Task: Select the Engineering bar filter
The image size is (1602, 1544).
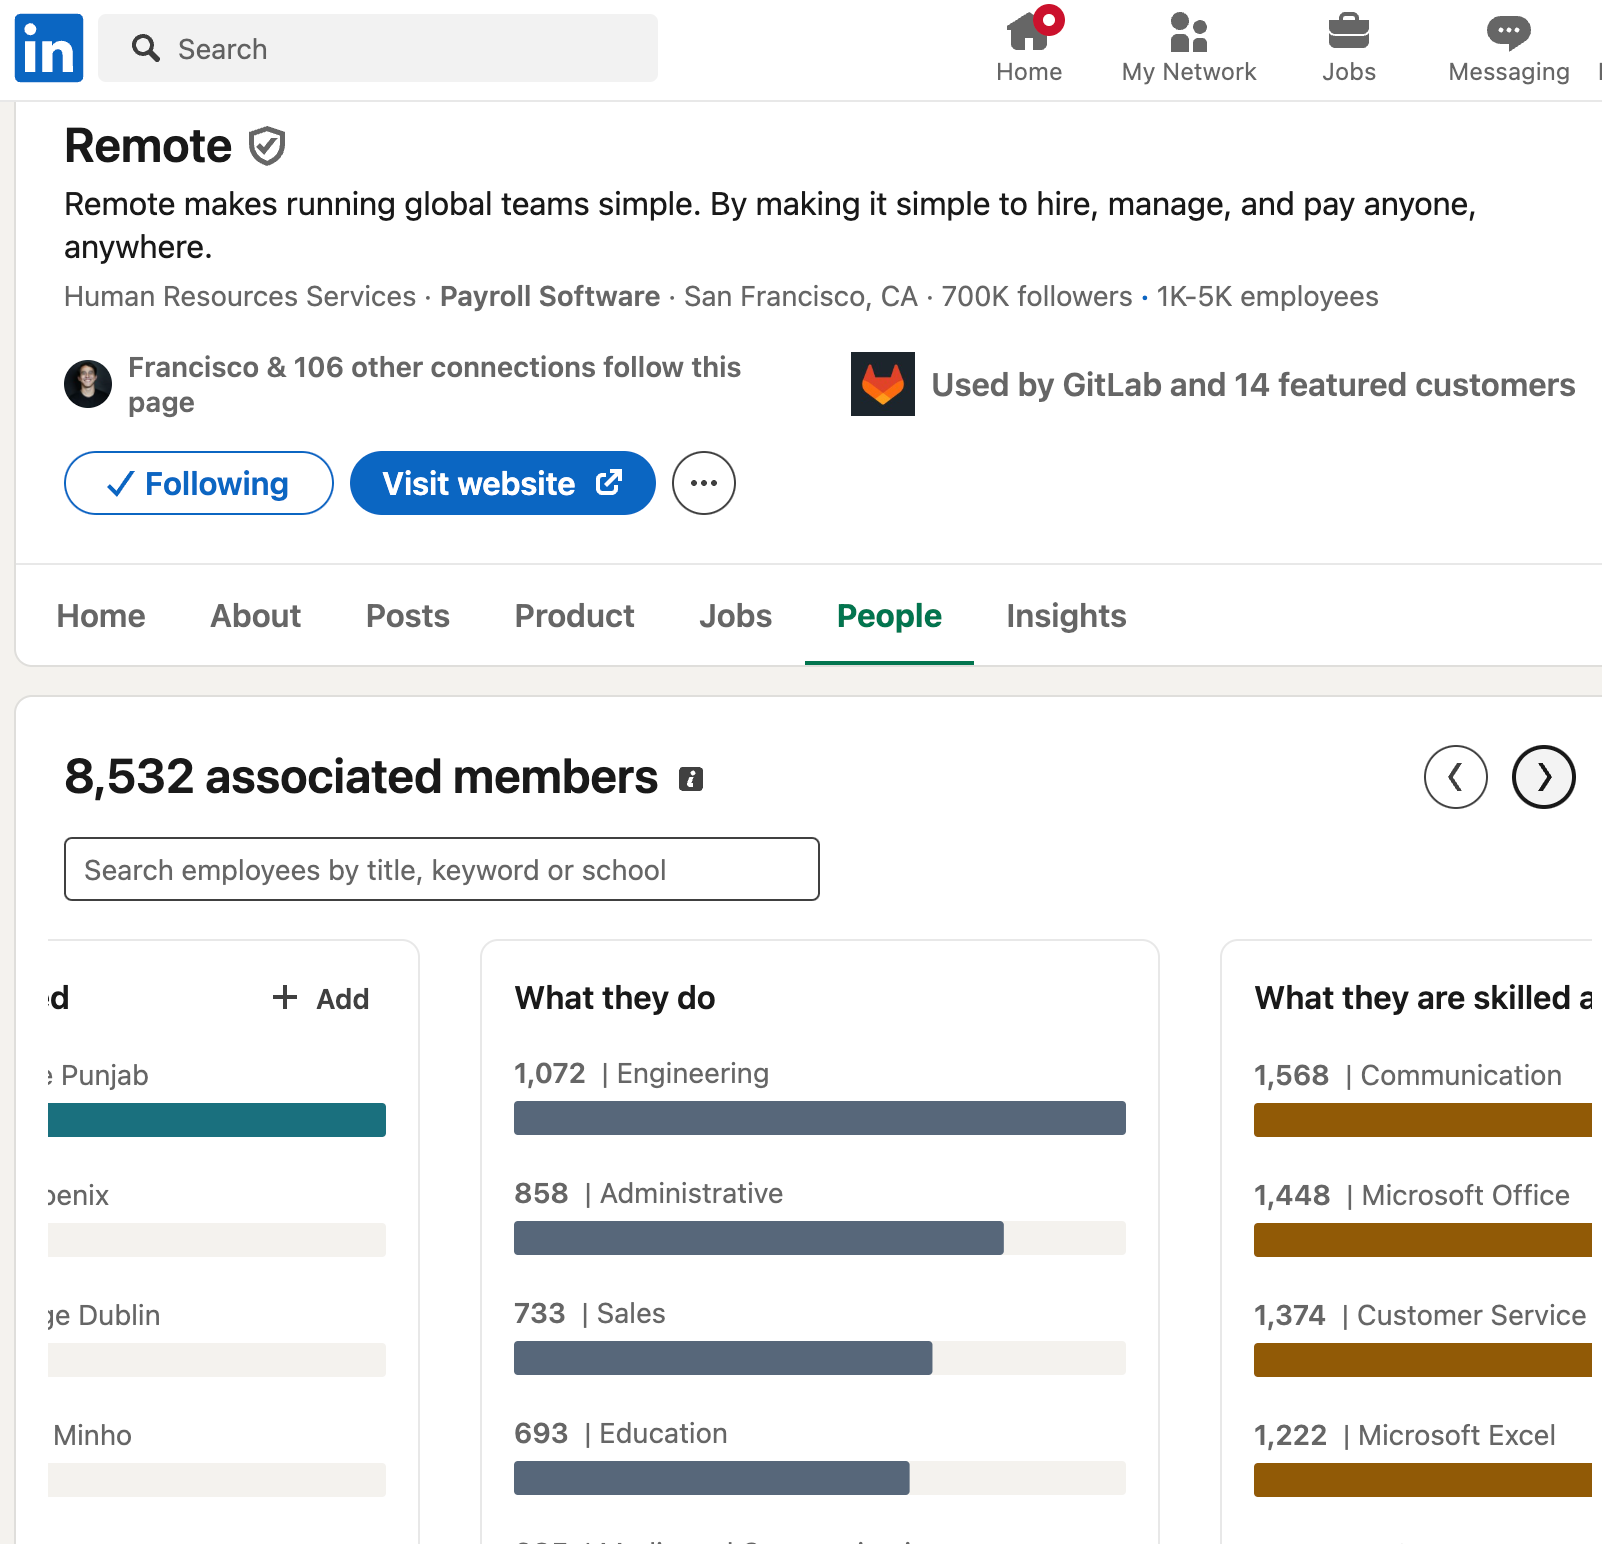Action: coord(820,1118)
